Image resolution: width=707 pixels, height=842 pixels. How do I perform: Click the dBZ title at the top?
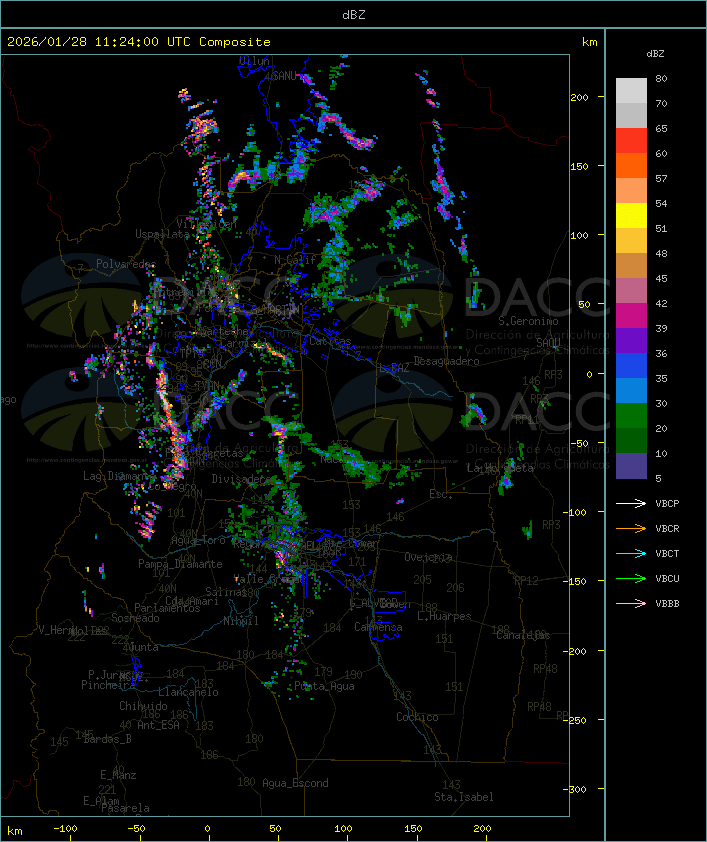(x=353, y=13)
